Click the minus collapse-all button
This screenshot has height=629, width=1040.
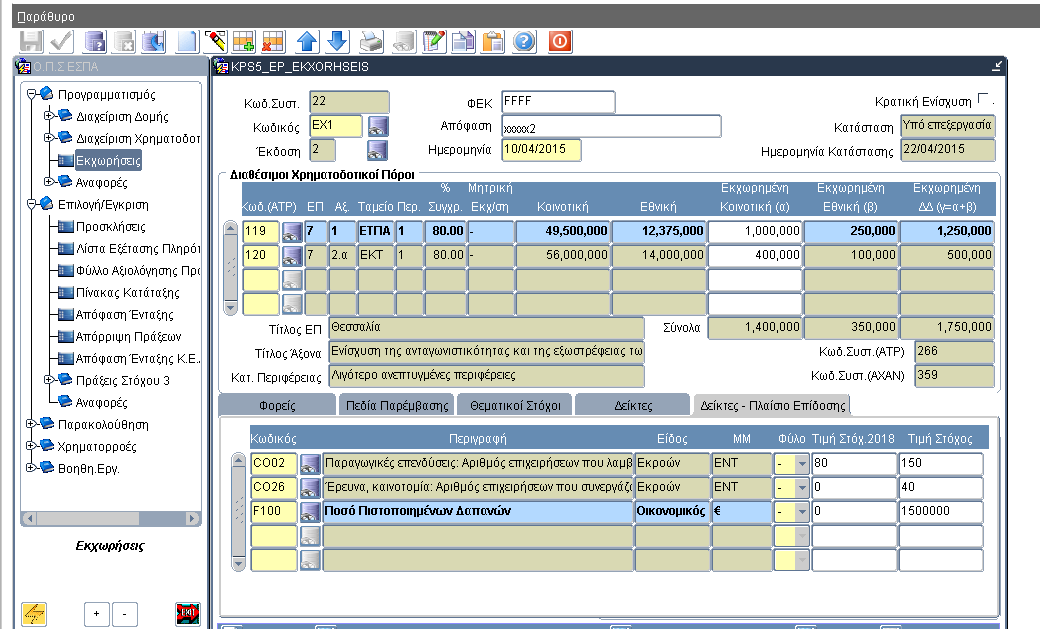[x=125, y=614]
